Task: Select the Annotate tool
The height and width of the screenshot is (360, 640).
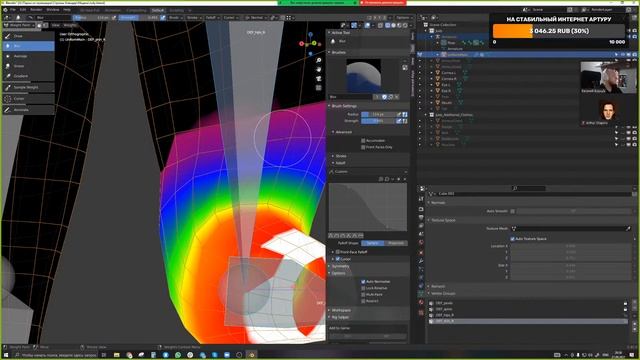Action: point(28,110)
